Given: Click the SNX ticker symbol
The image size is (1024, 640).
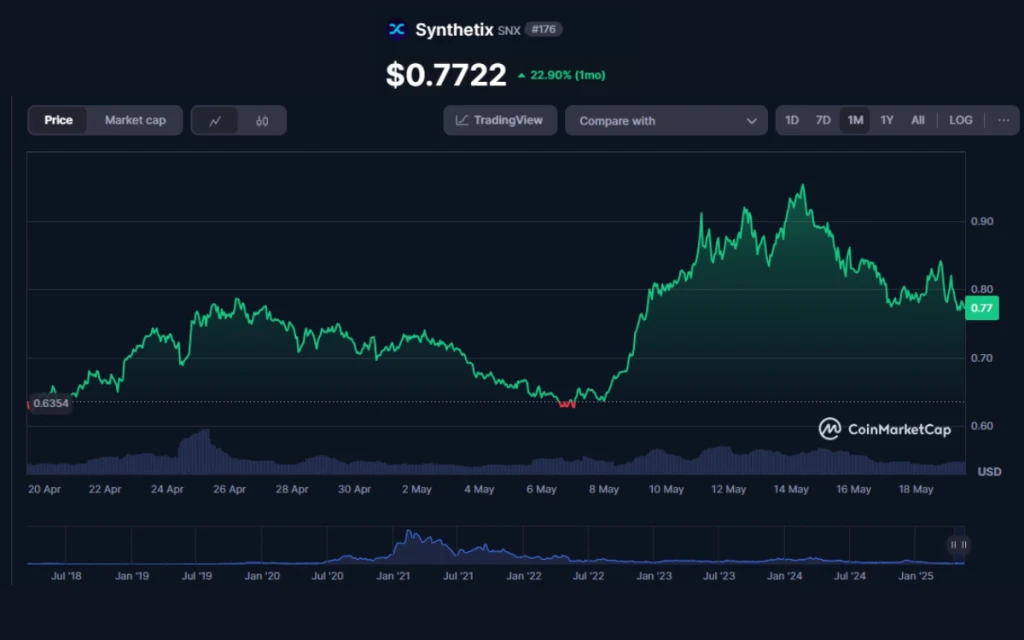Looking at the screenshot, I should click(x=509, y=31).
